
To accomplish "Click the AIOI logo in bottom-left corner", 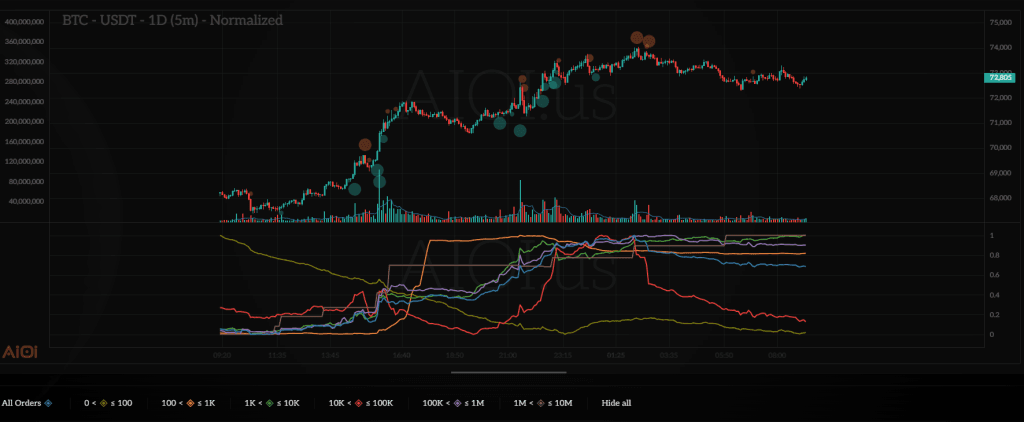I will [x=20, y=352].
